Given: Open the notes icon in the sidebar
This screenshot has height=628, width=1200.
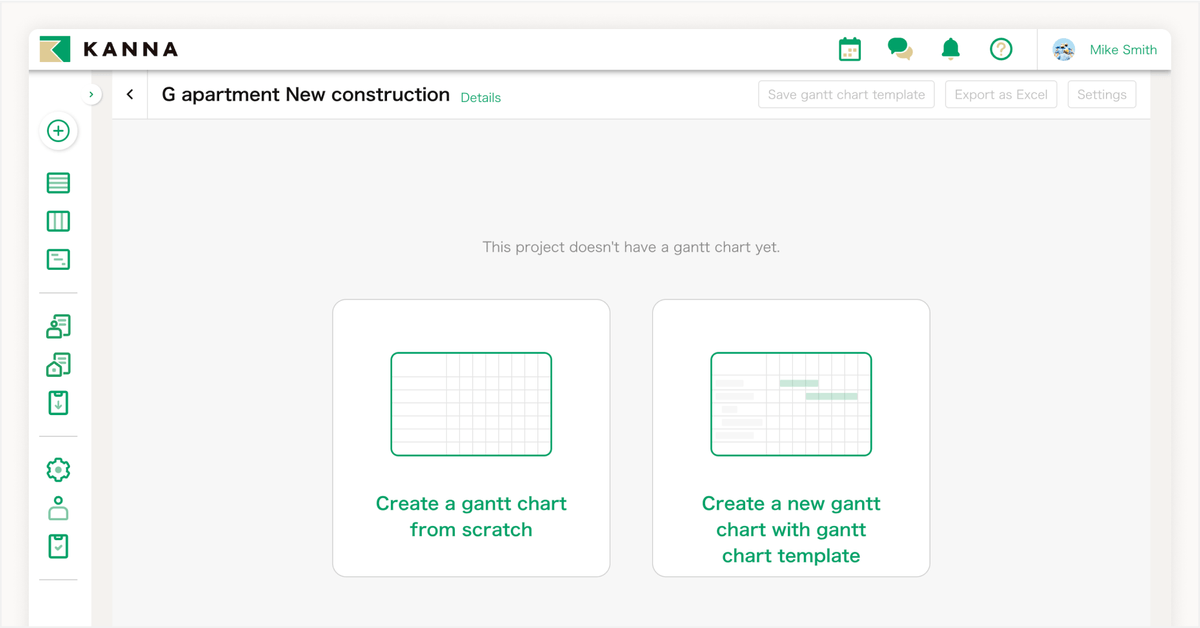Looking at the screenshot, I should pyautogui.click(x=58, y=259).
